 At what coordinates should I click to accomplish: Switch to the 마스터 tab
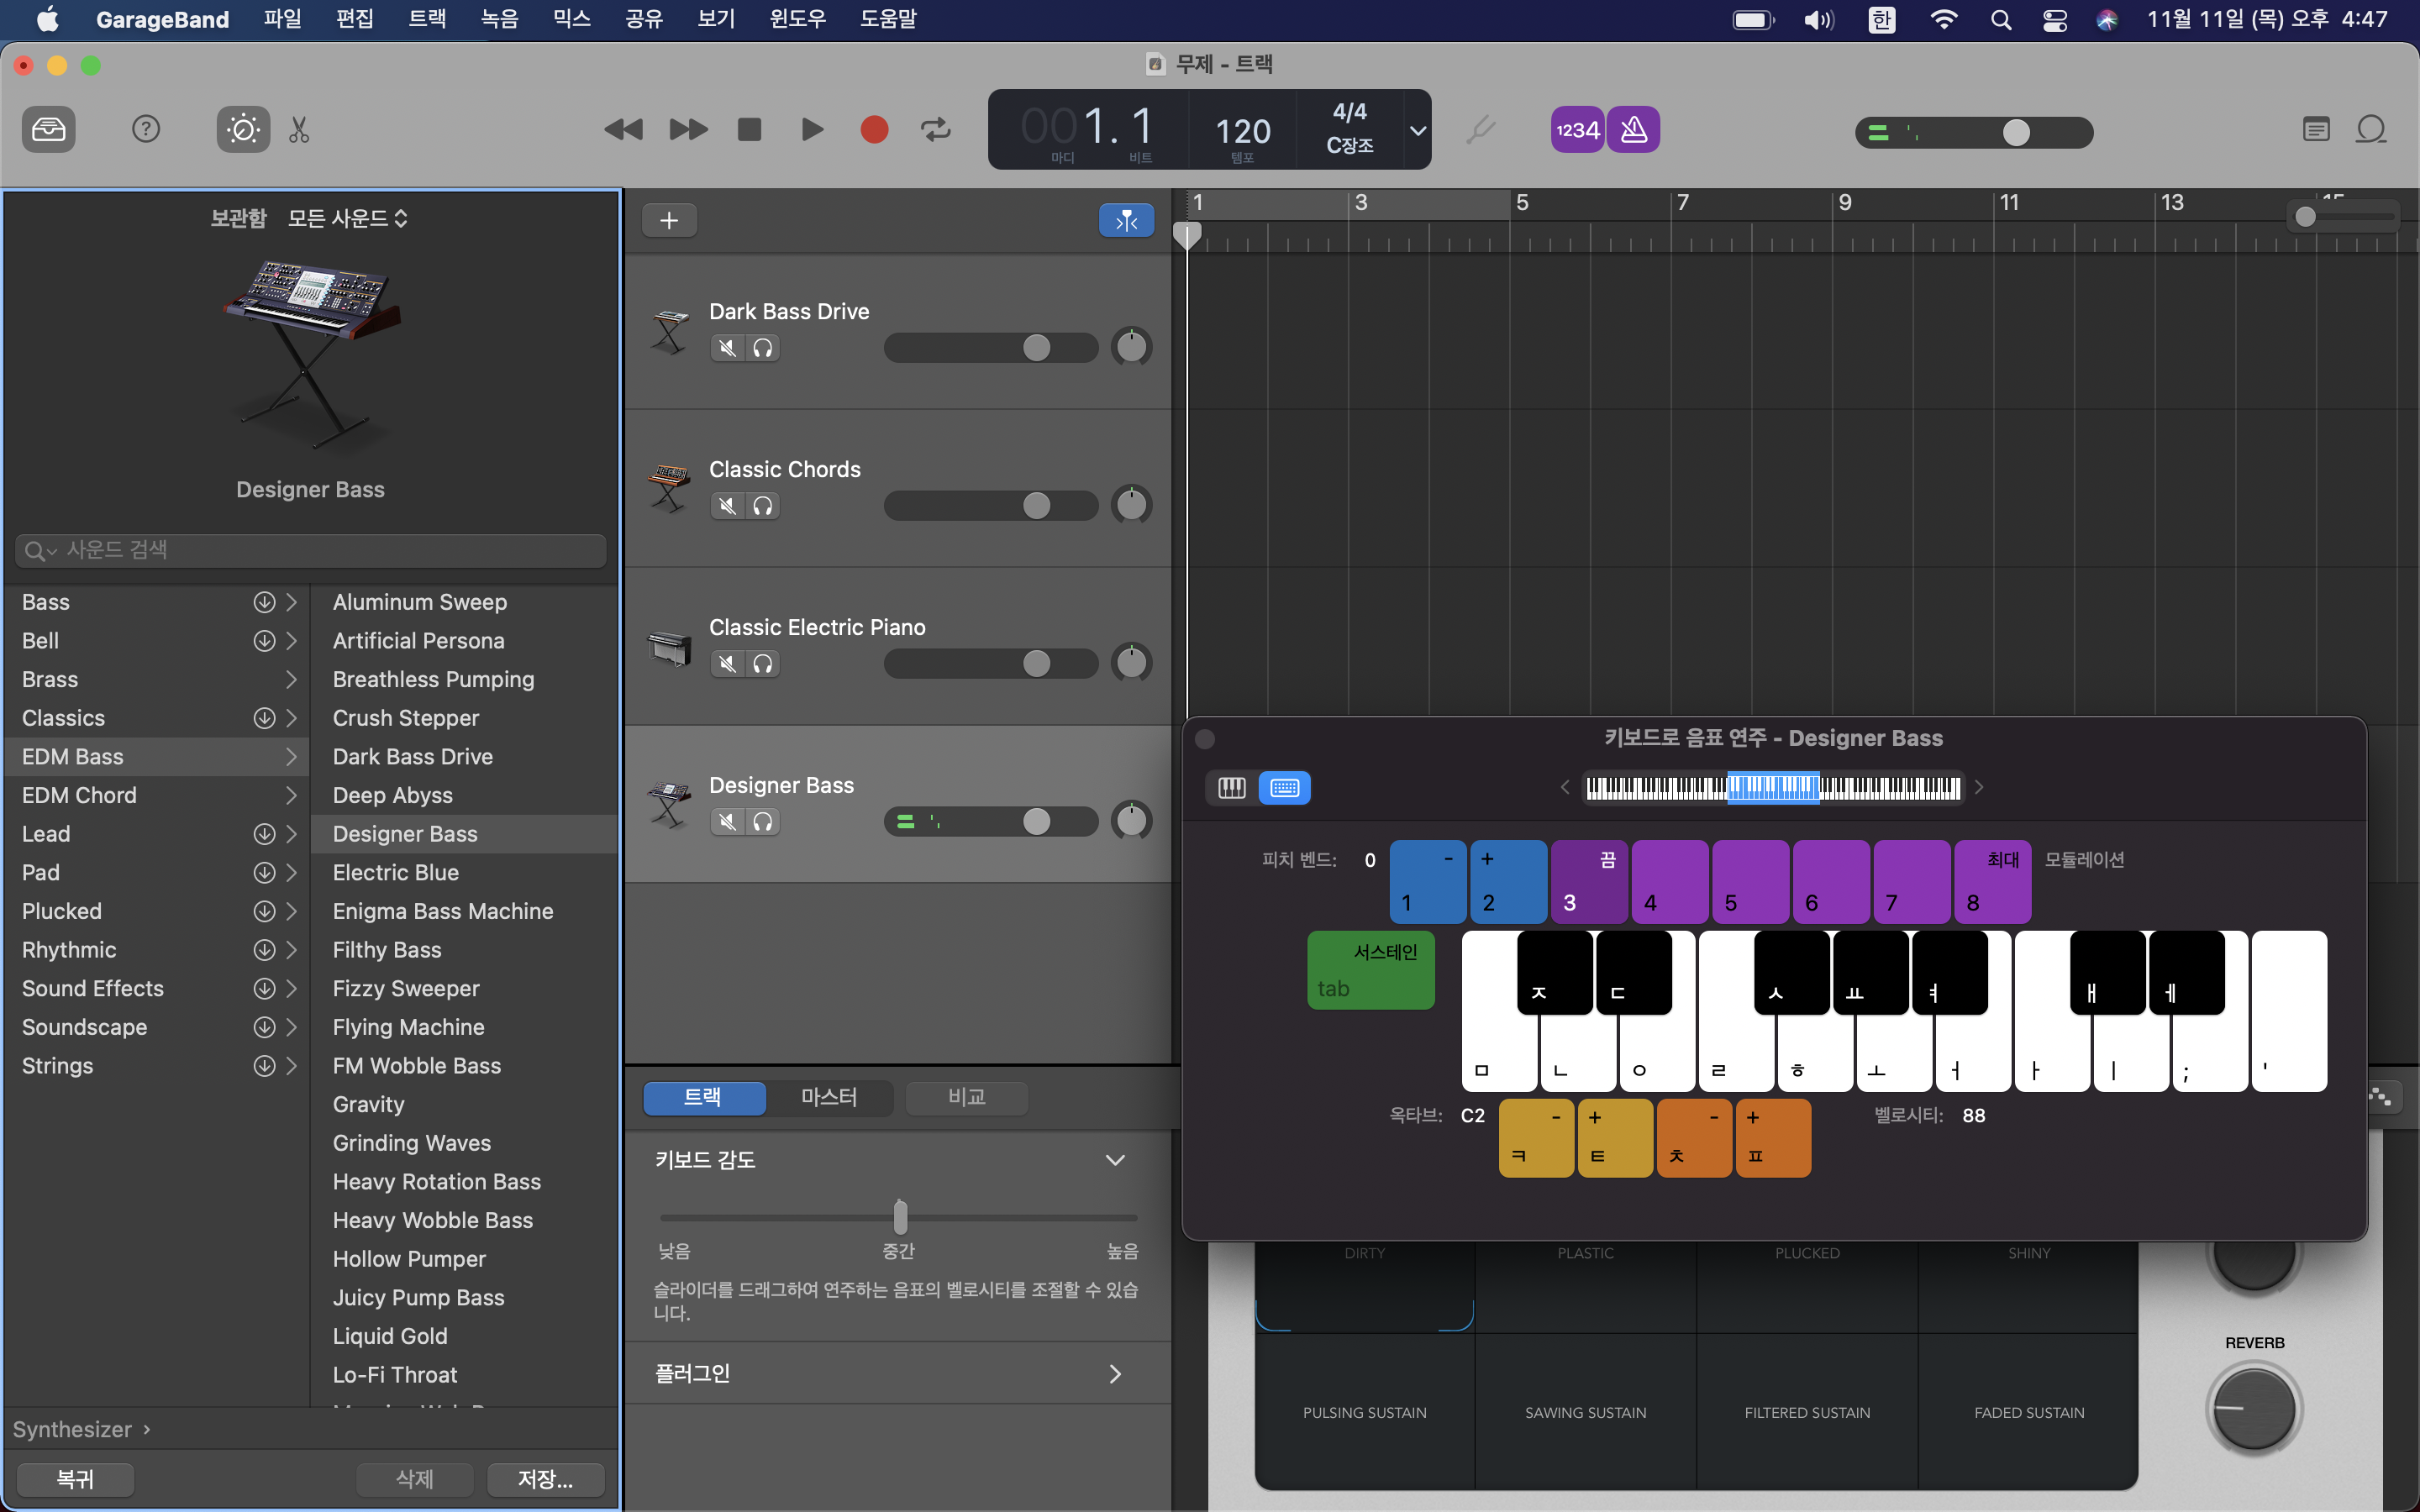click(x=829, y=1097)
